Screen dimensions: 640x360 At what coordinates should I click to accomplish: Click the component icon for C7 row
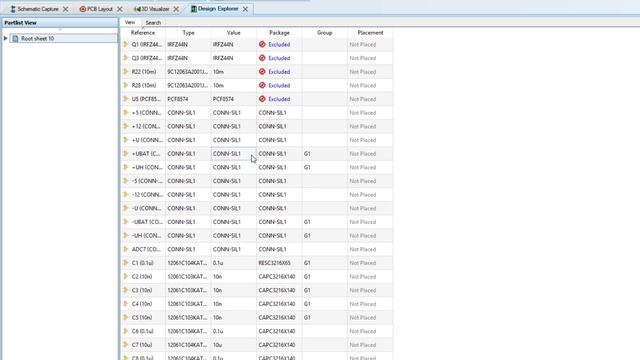(x=126, y=345)
